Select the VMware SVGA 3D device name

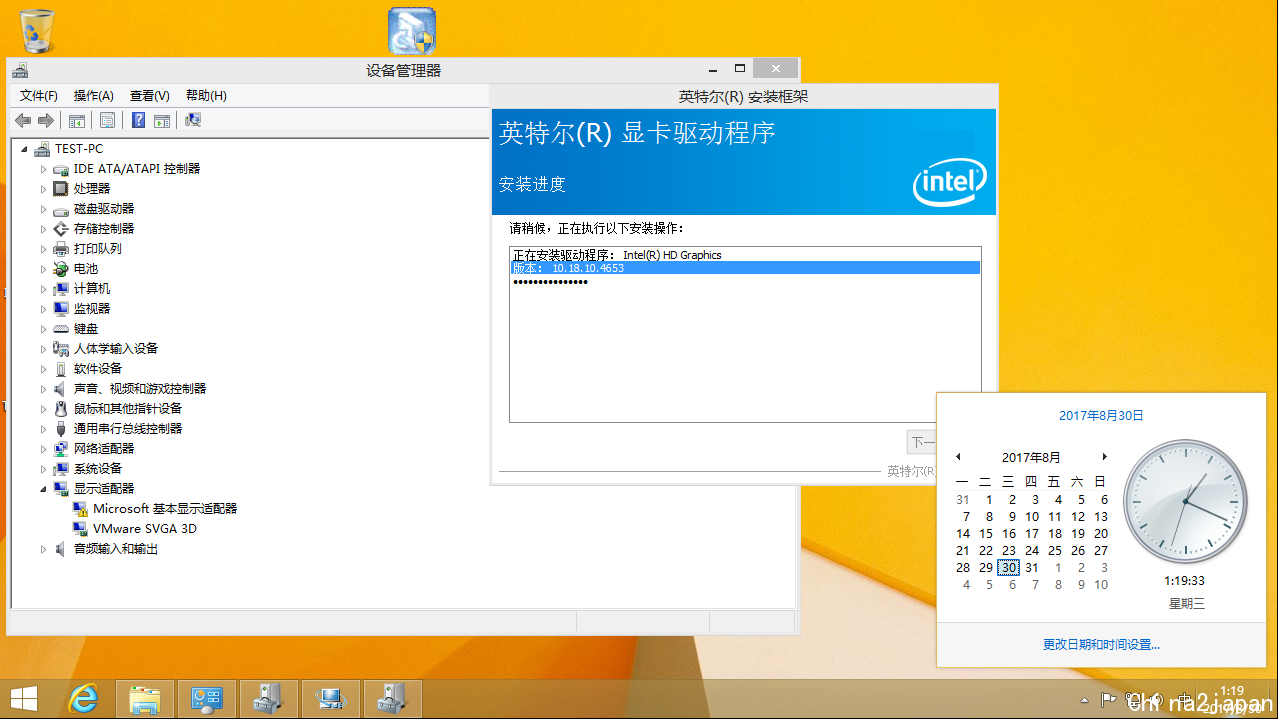click(x=145, y=529)
